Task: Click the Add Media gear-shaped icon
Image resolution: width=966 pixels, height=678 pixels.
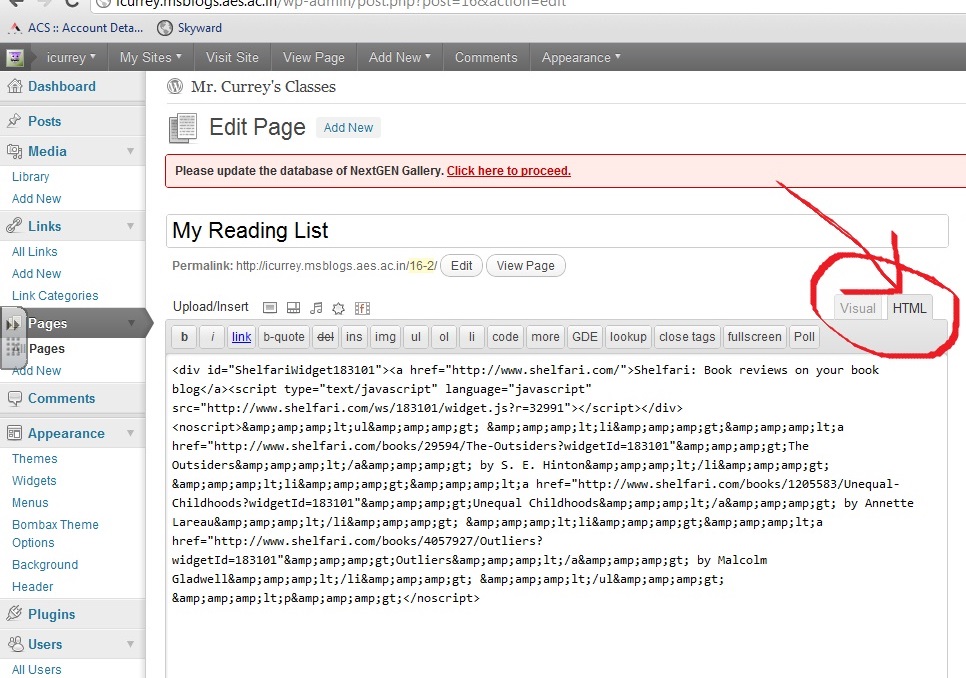Action: tap(338, 308)
